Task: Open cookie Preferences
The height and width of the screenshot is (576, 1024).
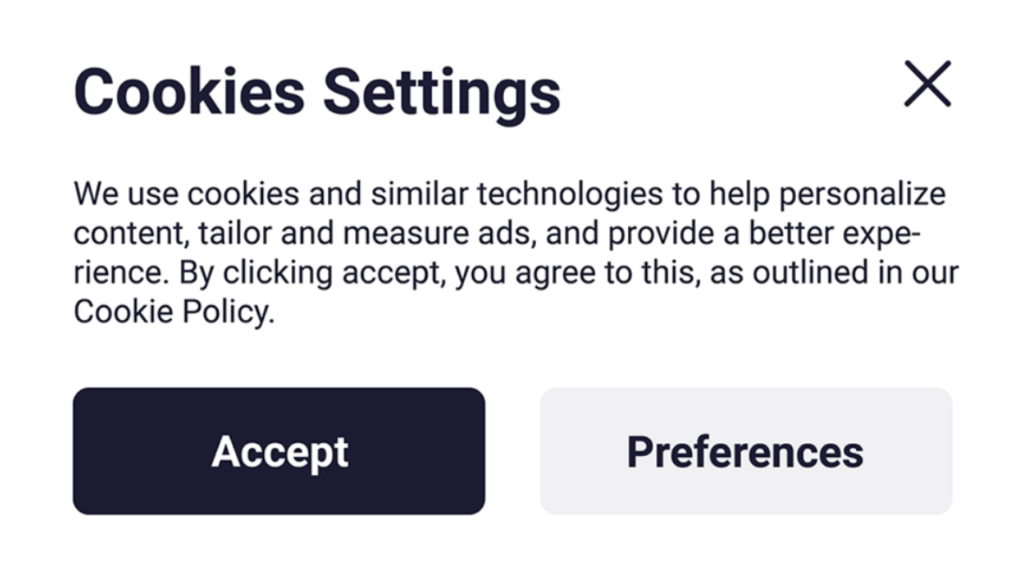Action: pyautogui.click(x=746, y=452)
